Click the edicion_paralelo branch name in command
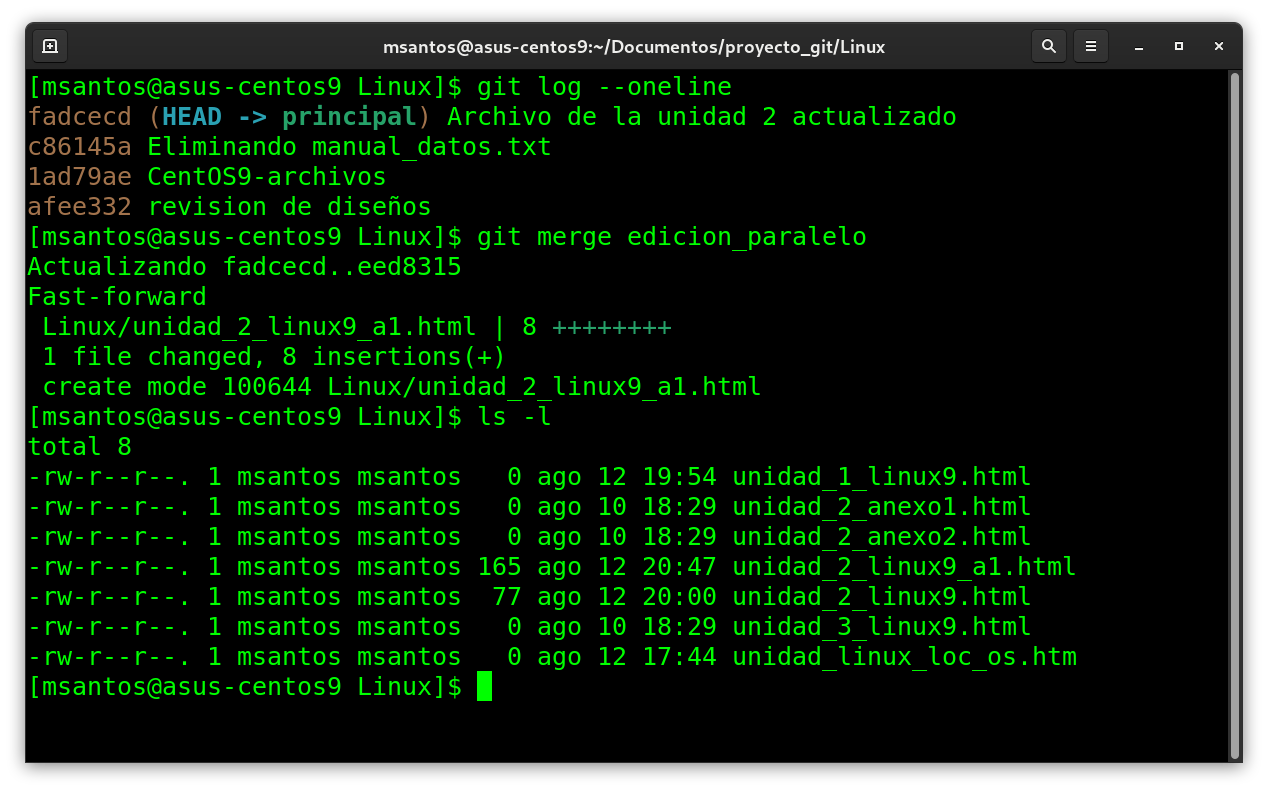1268x791 pixels. (746, 237)
